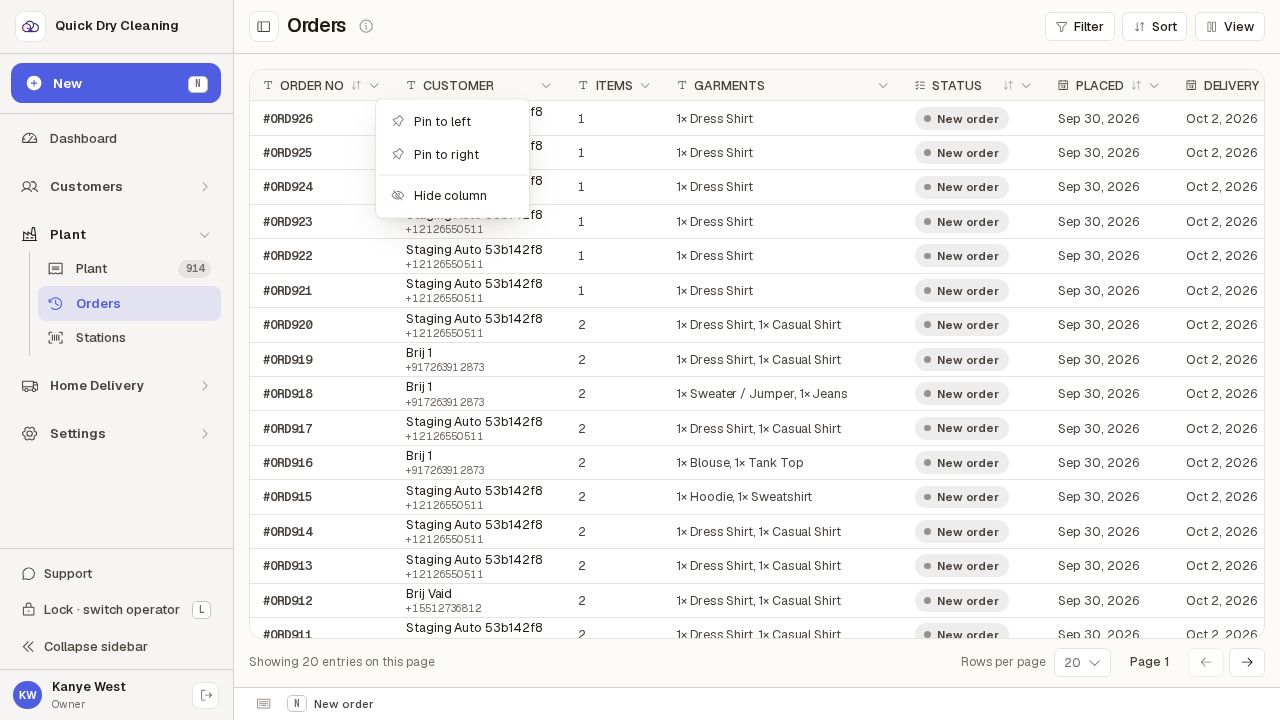Screen dimensions: 1280x720
Task: Expand the Settings section
Action: click(116, 434)
